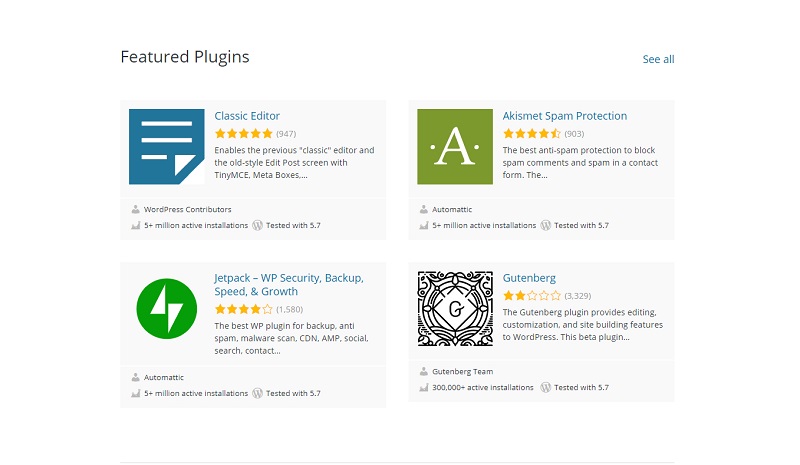
Task: Click the Gutenberg Team author name
Action: pos(462,372)
